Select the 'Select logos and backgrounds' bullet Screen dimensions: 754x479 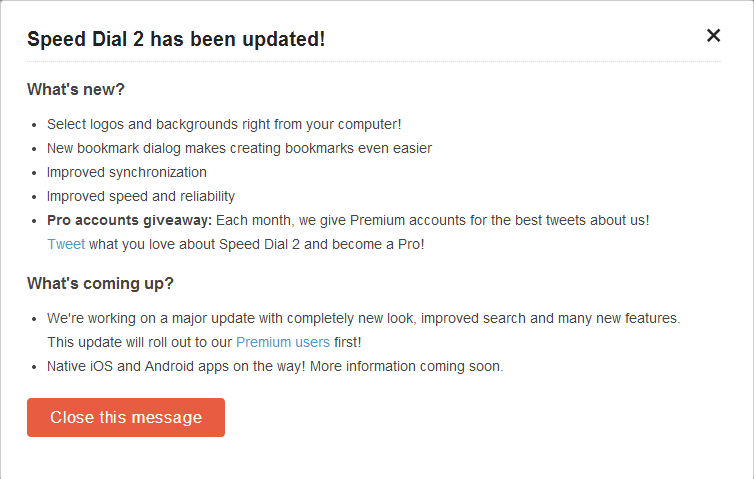tap(224, 124)
